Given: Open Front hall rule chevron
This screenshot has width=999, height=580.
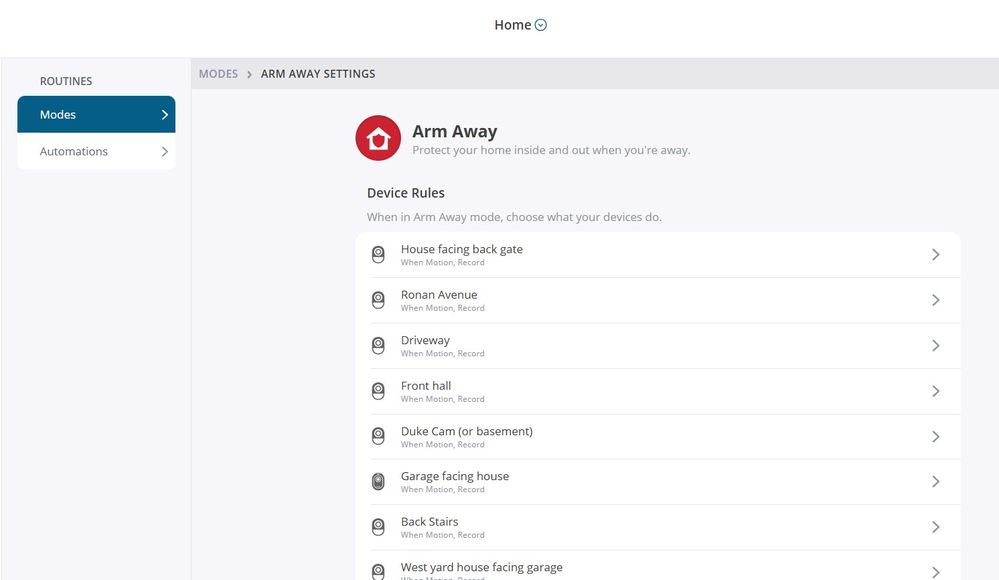Looking at the screenshot, I should click(935, 391).
